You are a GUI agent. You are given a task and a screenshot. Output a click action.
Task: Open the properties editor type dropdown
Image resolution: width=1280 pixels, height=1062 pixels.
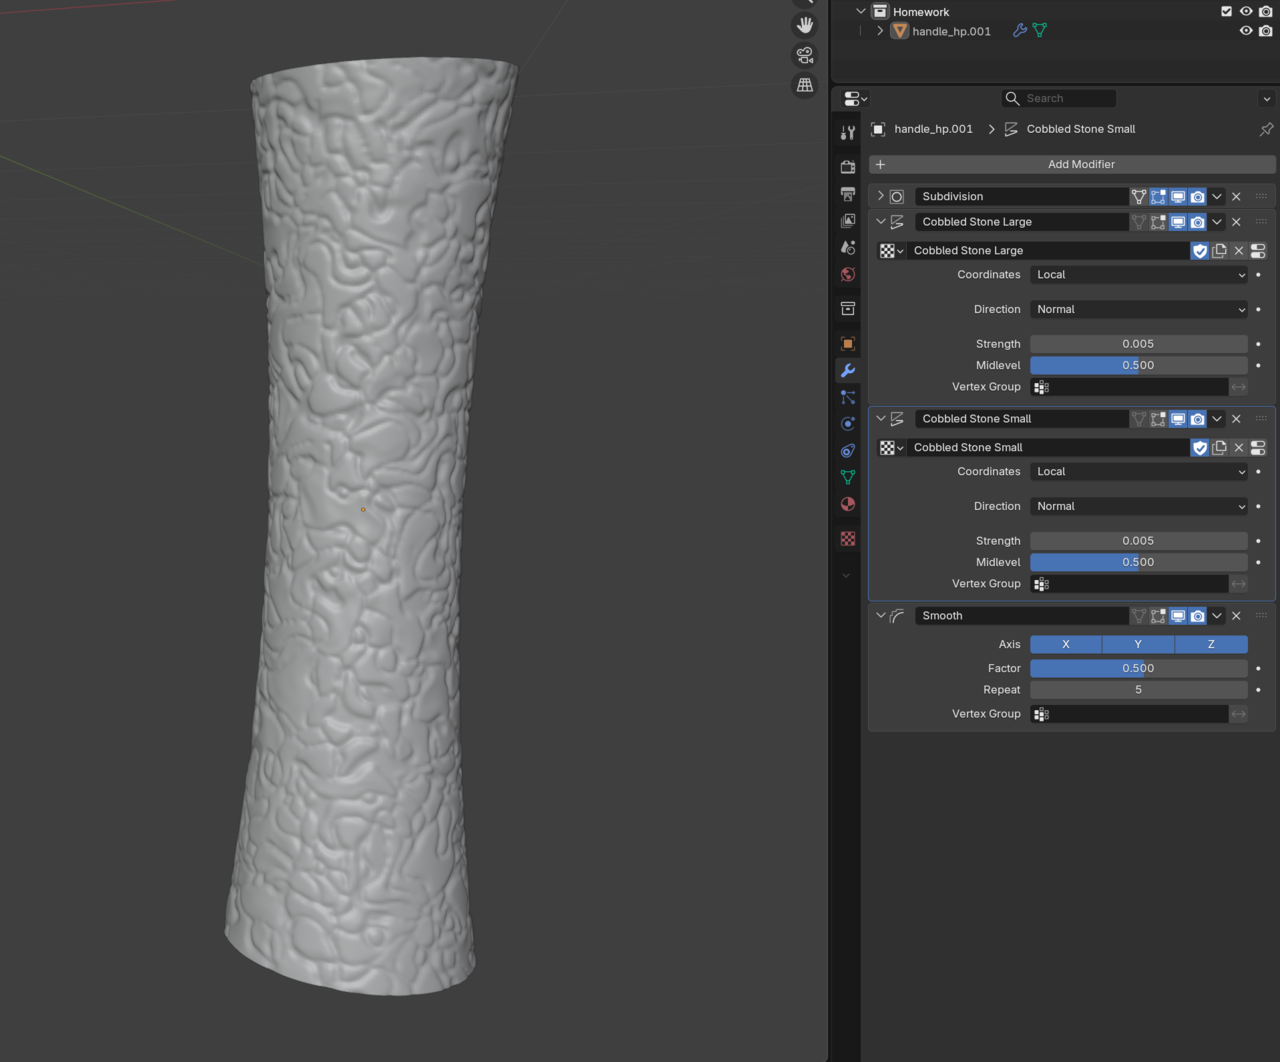click(855, 99)
